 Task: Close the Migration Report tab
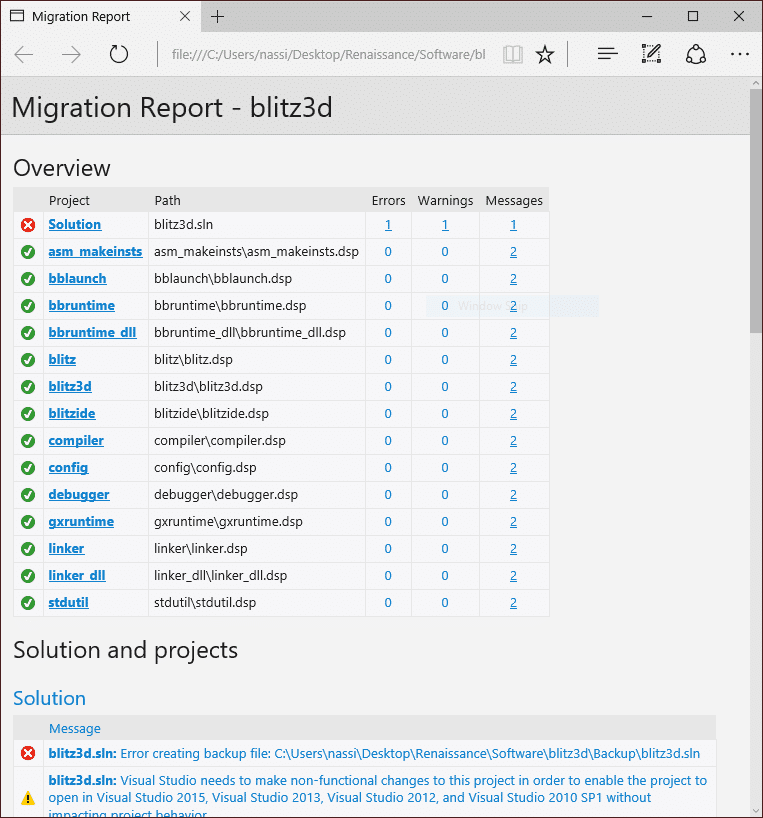pos(185,16)
